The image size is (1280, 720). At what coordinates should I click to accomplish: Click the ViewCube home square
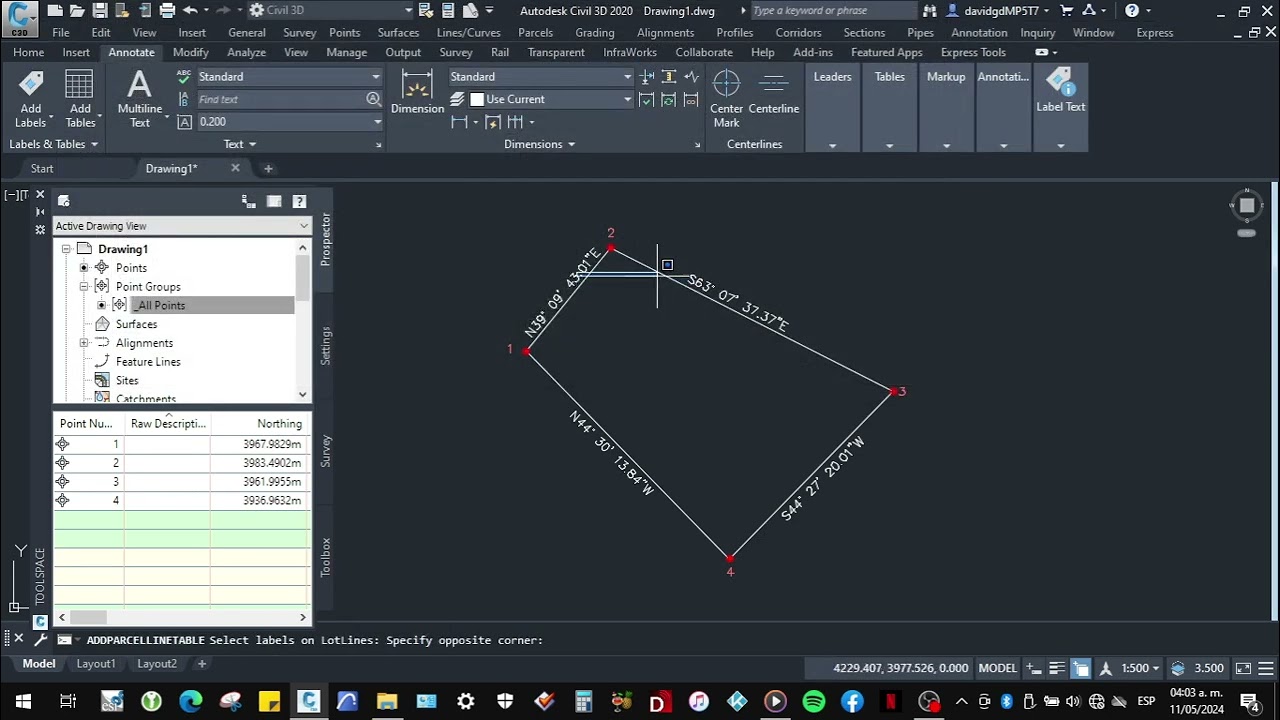1246,206
